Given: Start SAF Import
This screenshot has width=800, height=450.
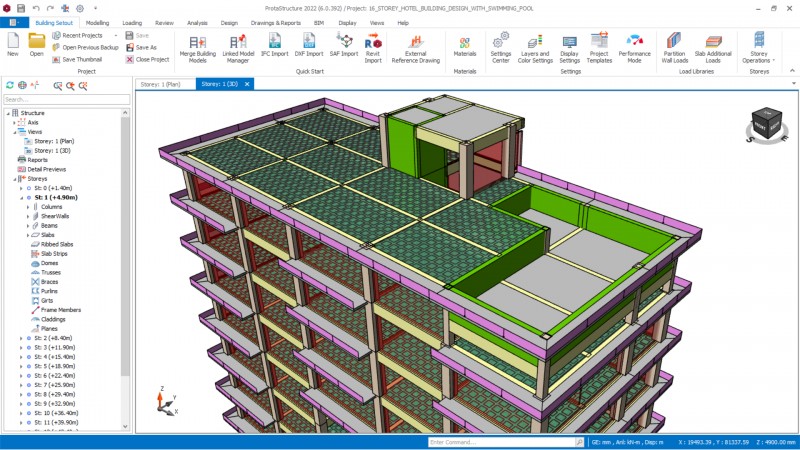Looking at the screenshot, I should click(344, 45).
